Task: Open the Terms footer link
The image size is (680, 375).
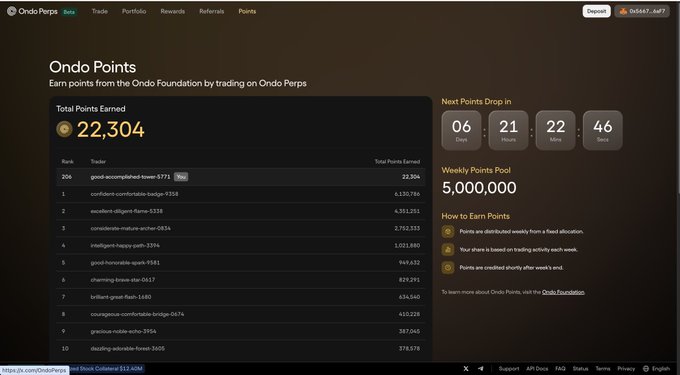Action: pos(603,368)
